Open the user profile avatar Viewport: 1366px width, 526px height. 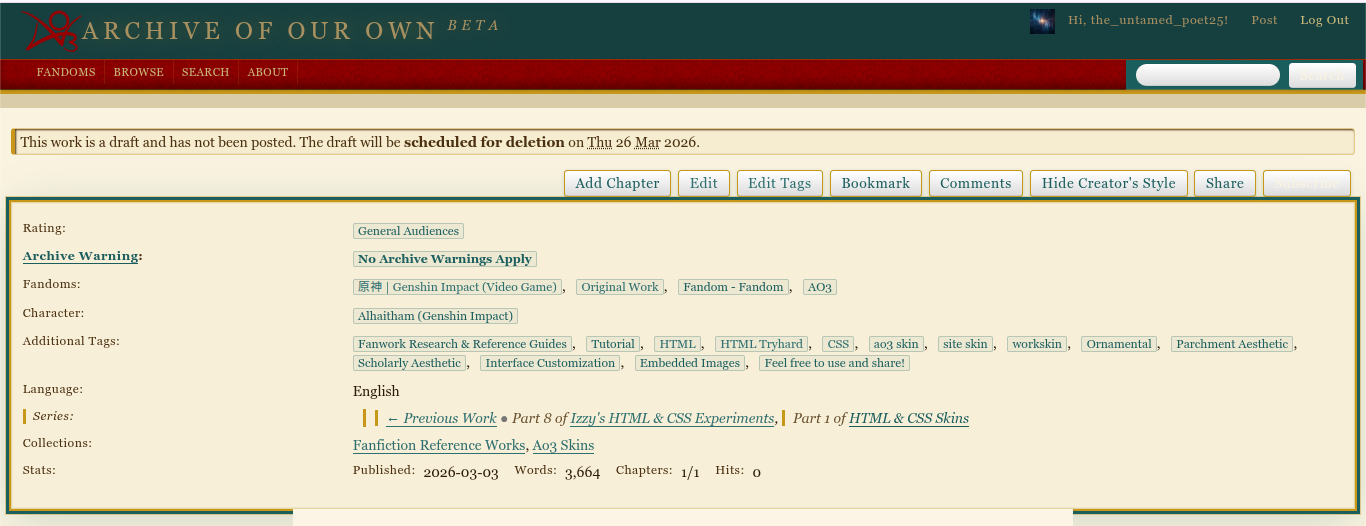[1042, 21]
